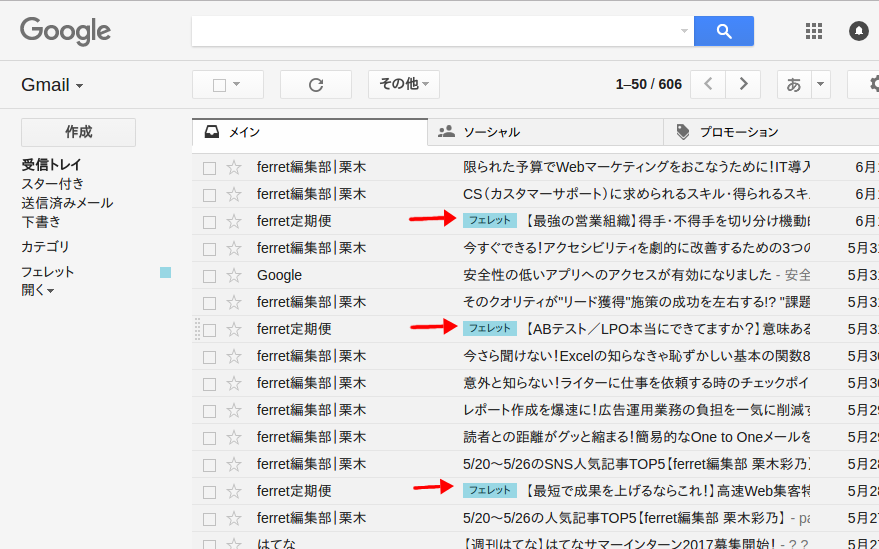Expand the 開く labels section

(x=38, y=290)
